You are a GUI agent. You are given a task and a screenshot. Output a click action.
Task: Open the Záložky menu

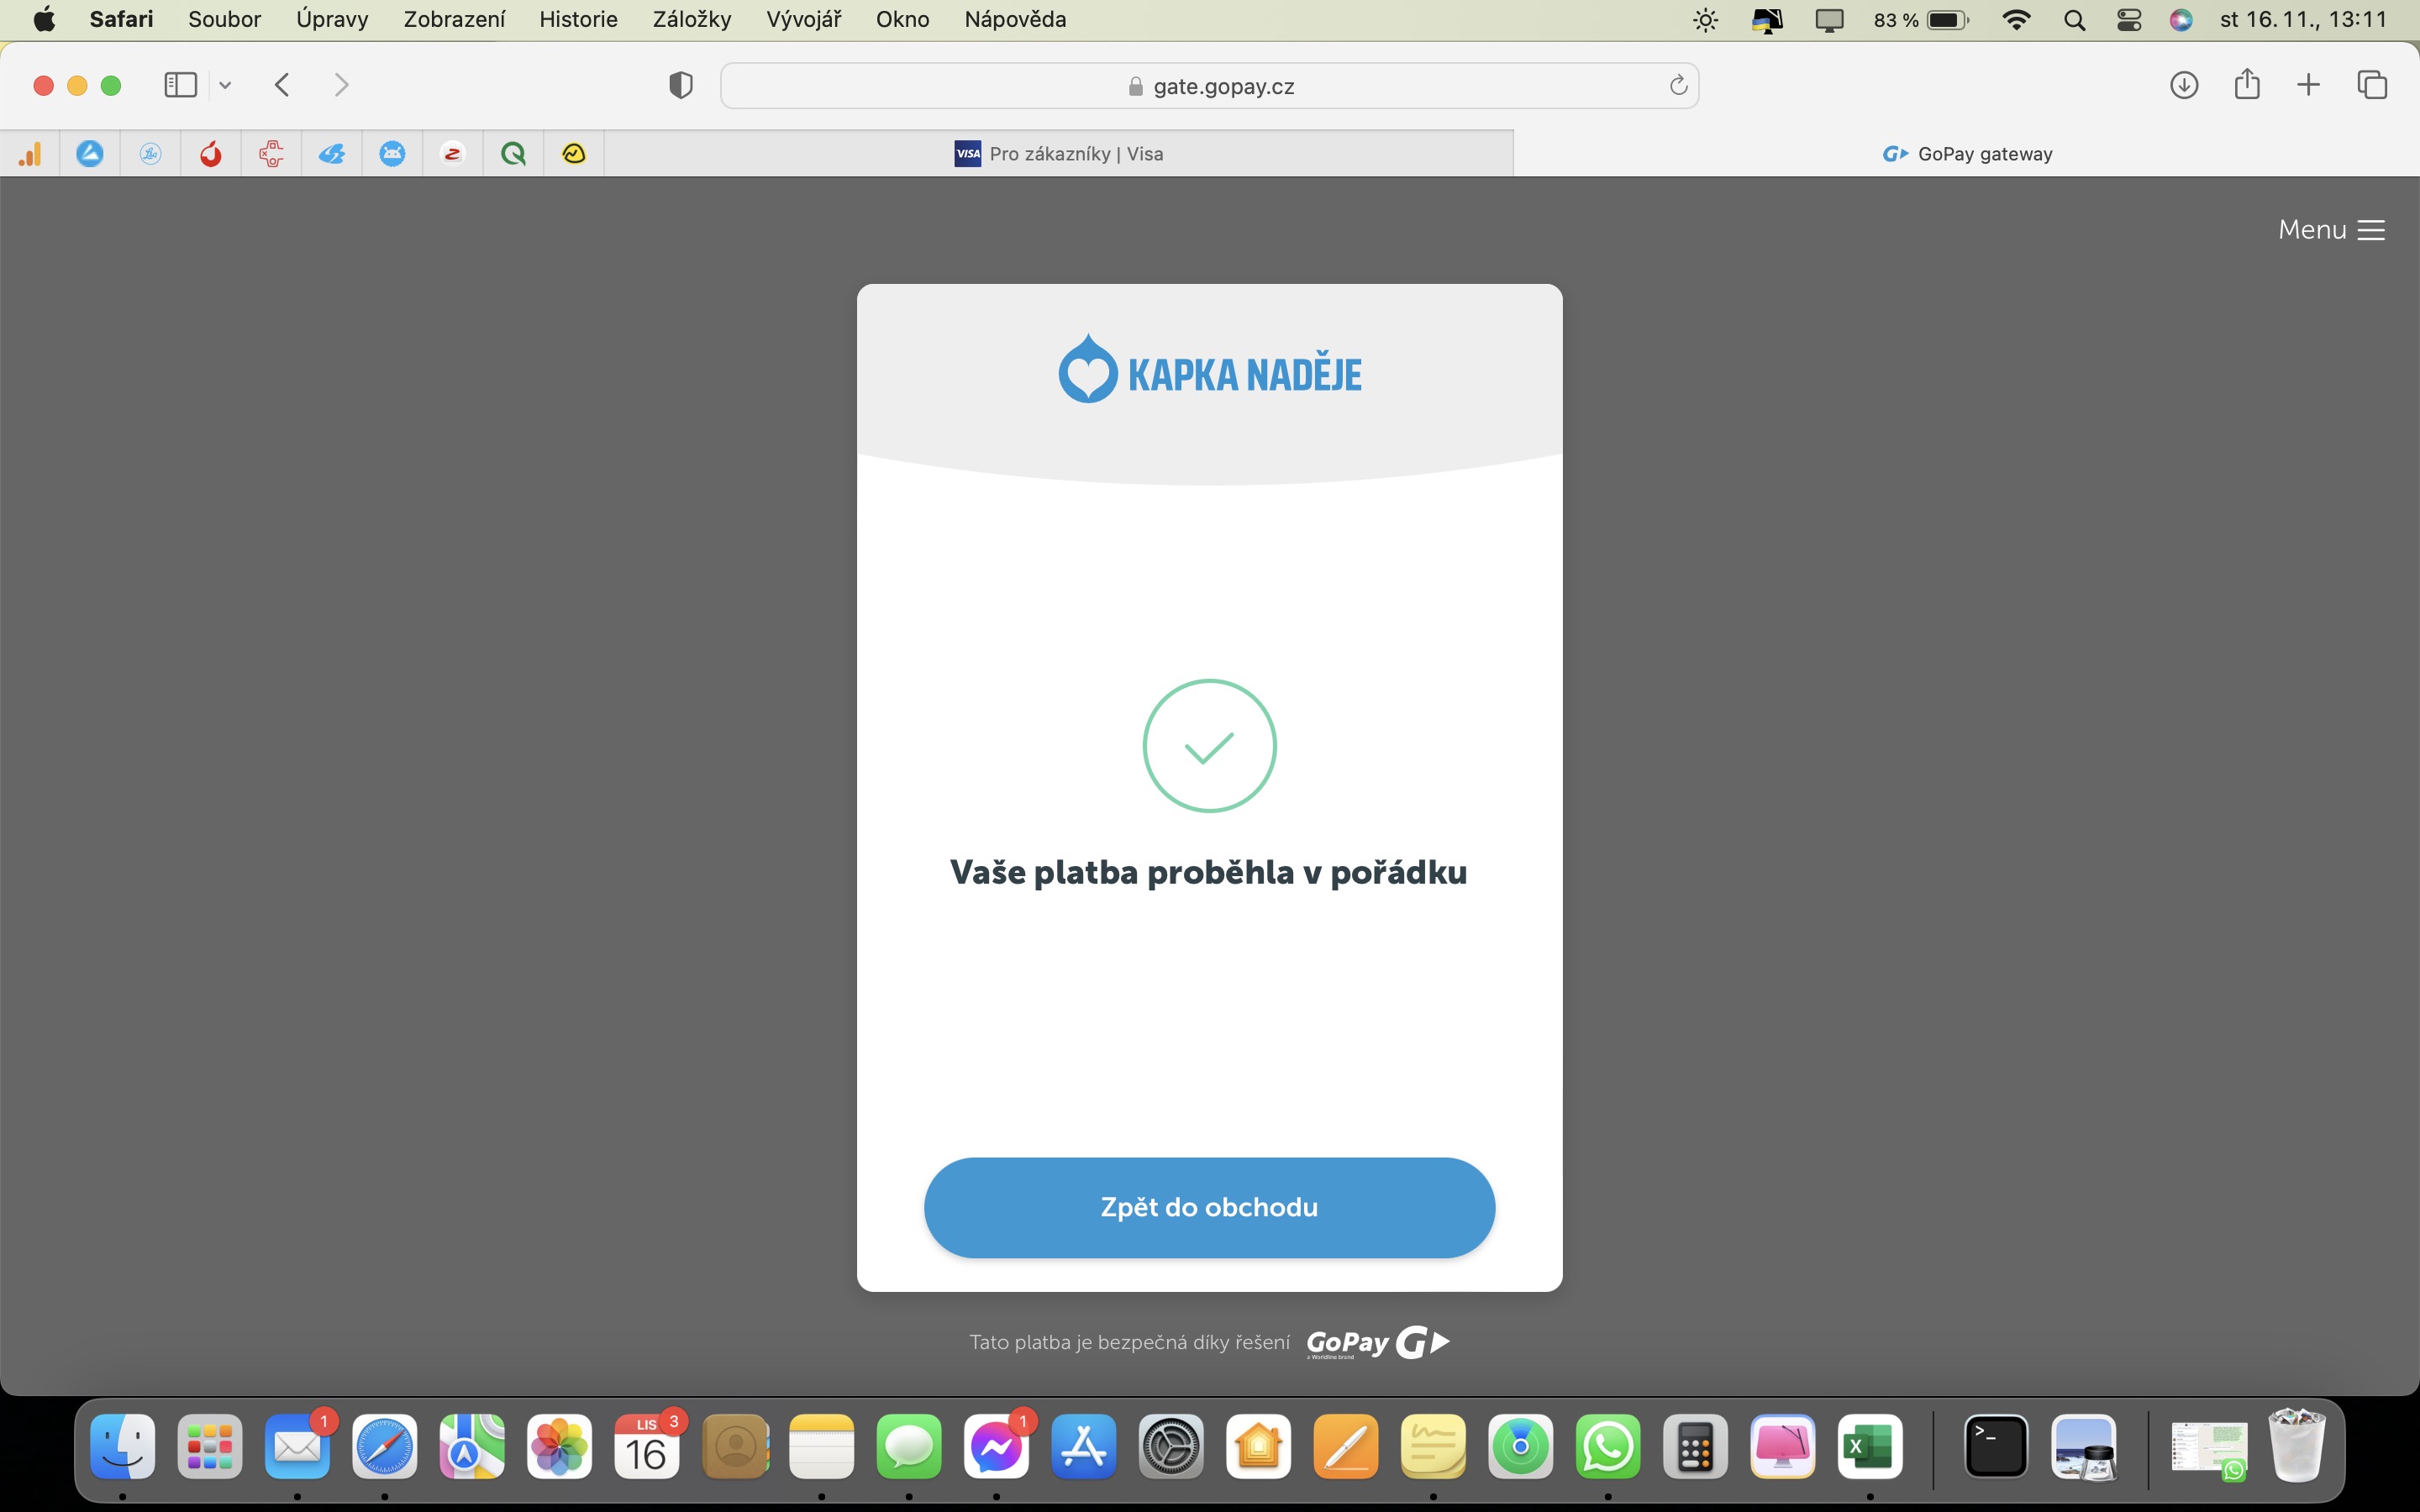691,19
